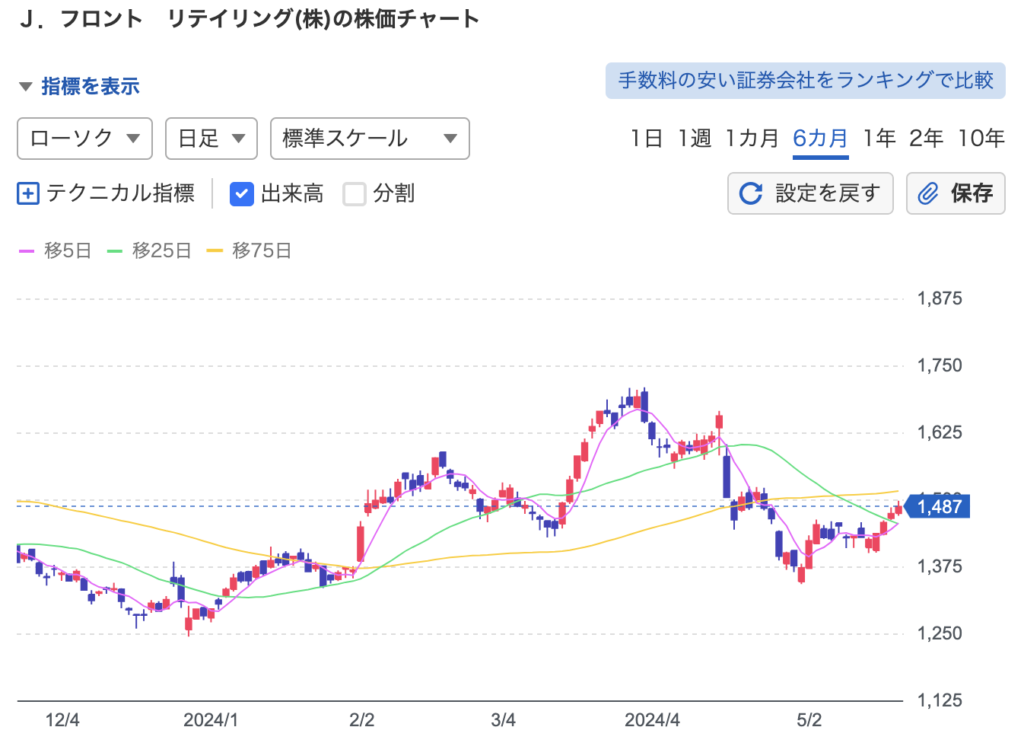The width and height of the screenshot is (1024, 743).
Task: Click the 12/4 date axis label
Action: (62, 720)
